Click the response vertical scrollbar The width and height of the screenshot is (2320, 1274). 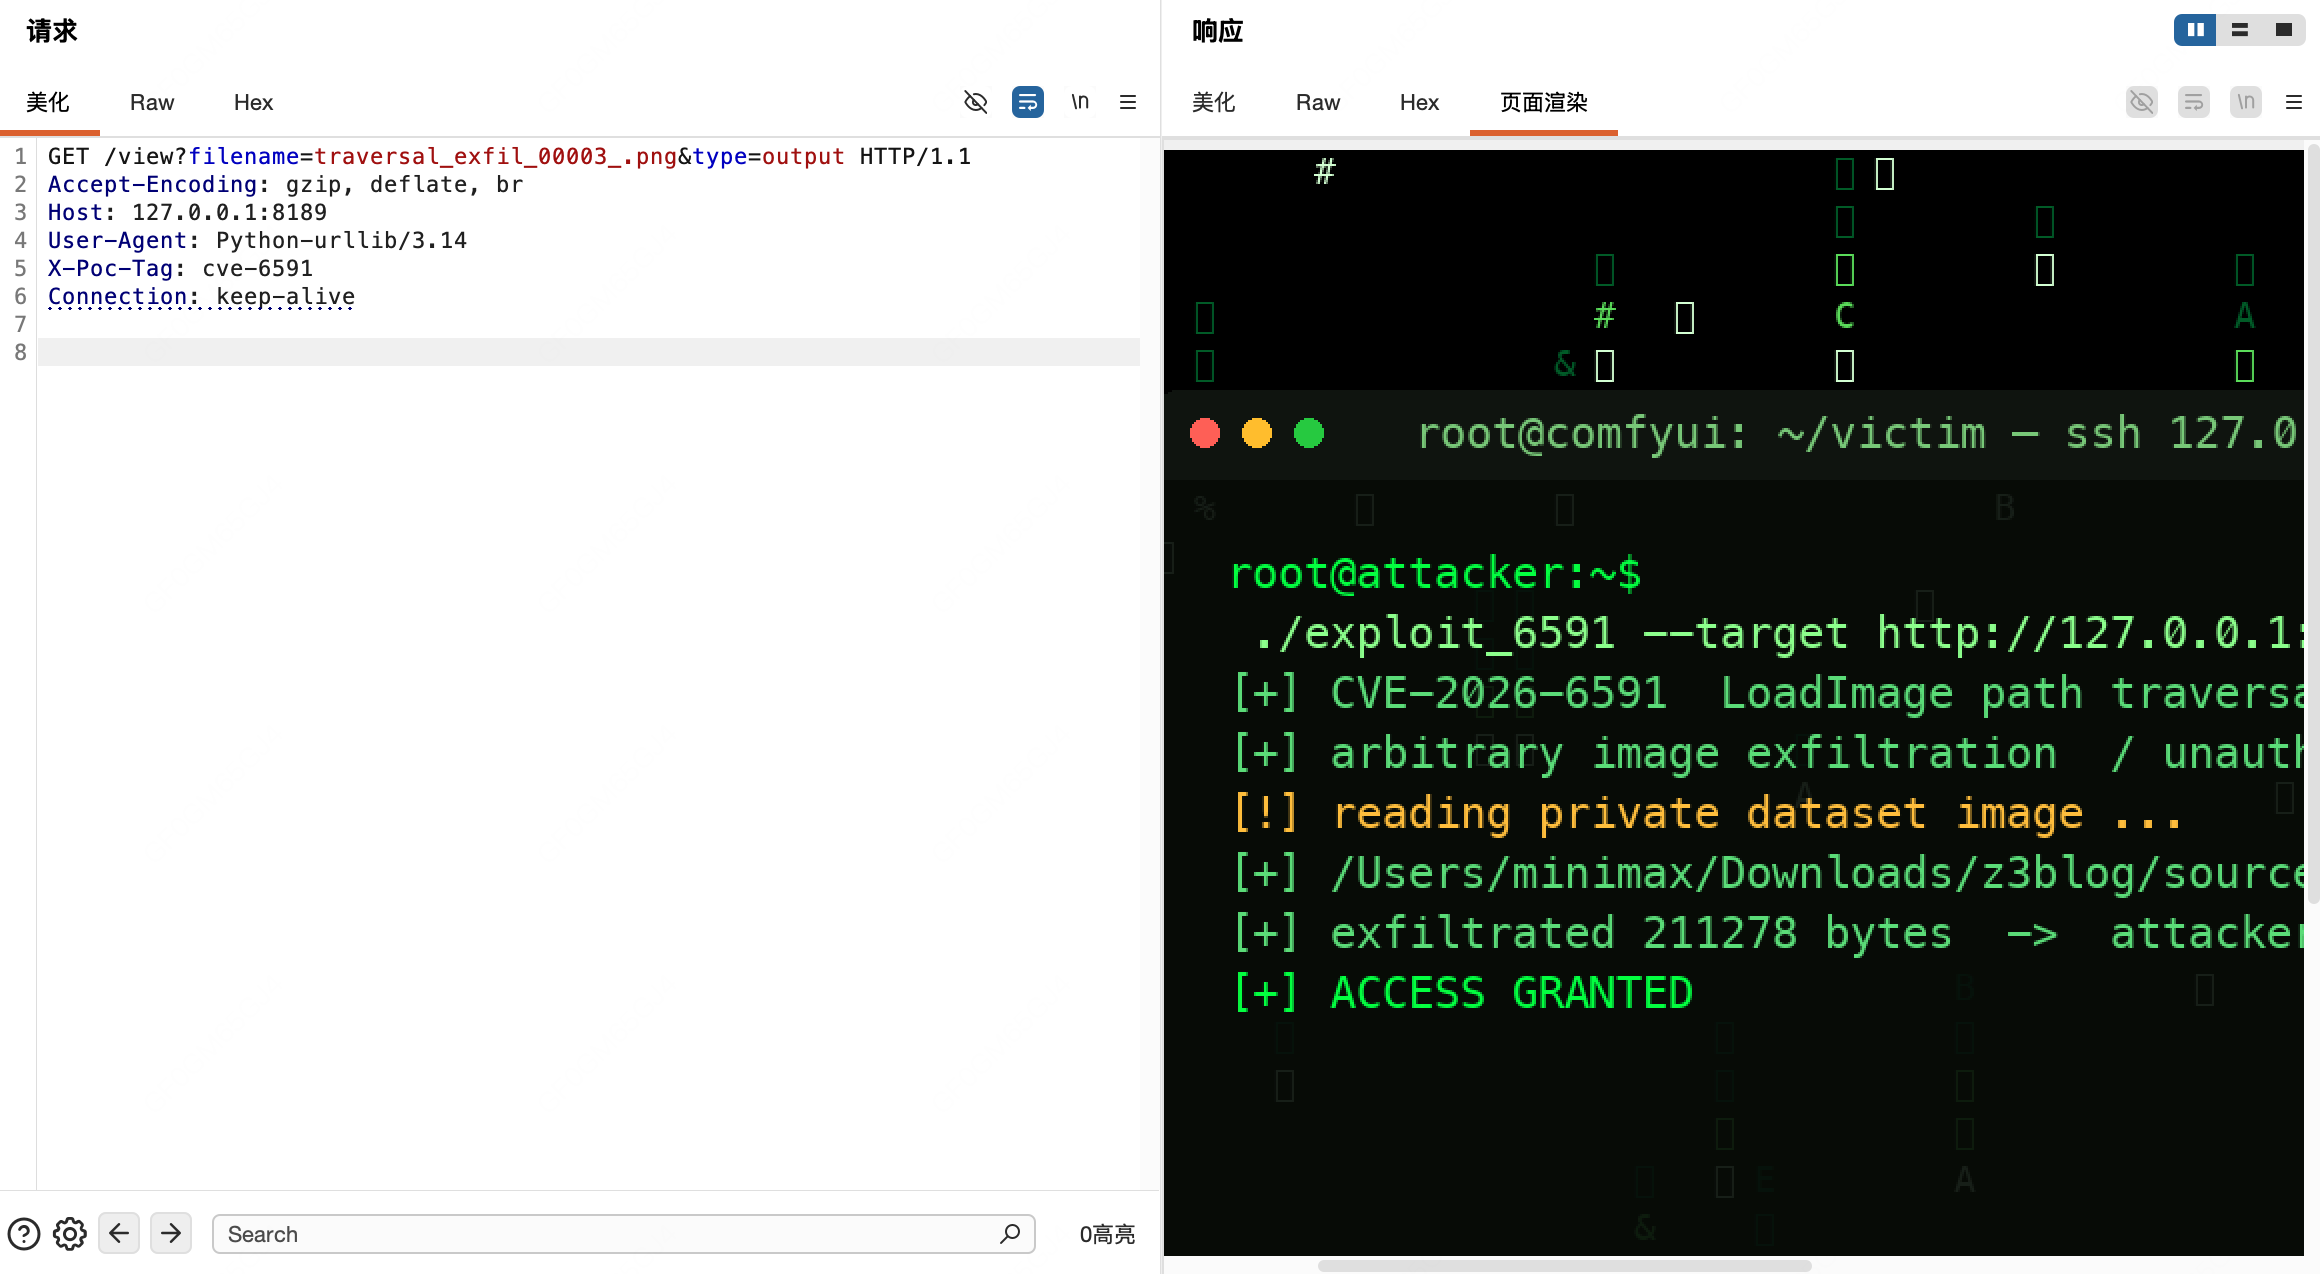click(x=2313, y=525)
